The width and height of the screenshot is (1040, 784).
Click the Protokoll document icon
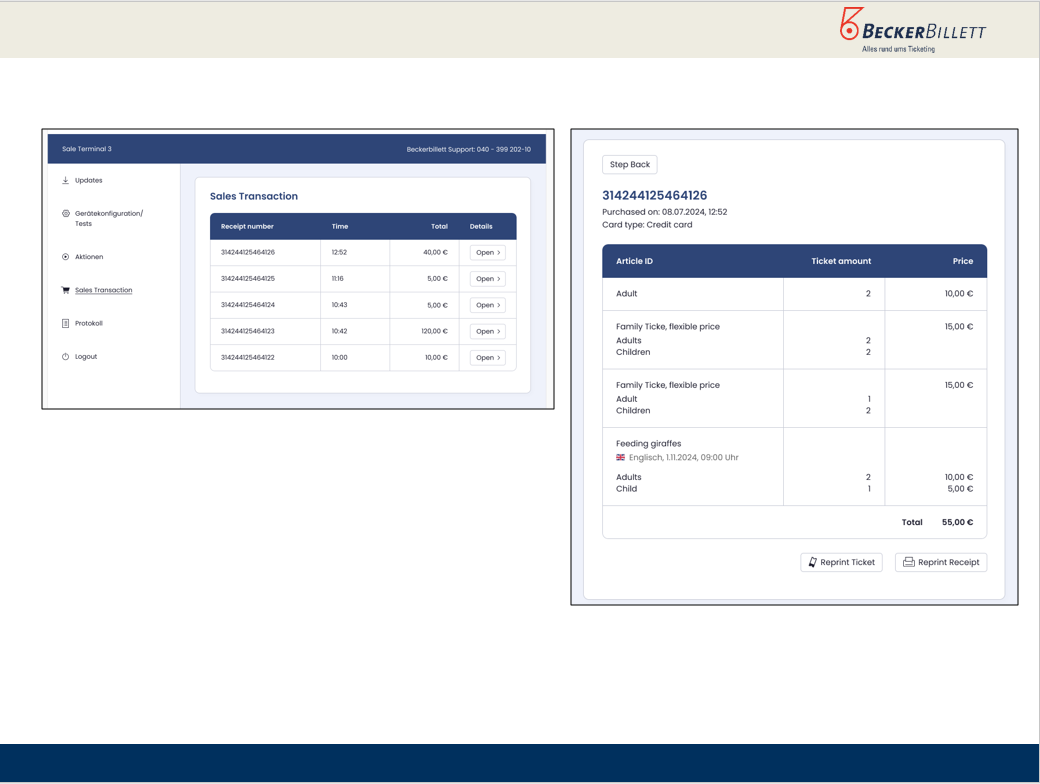66,323
